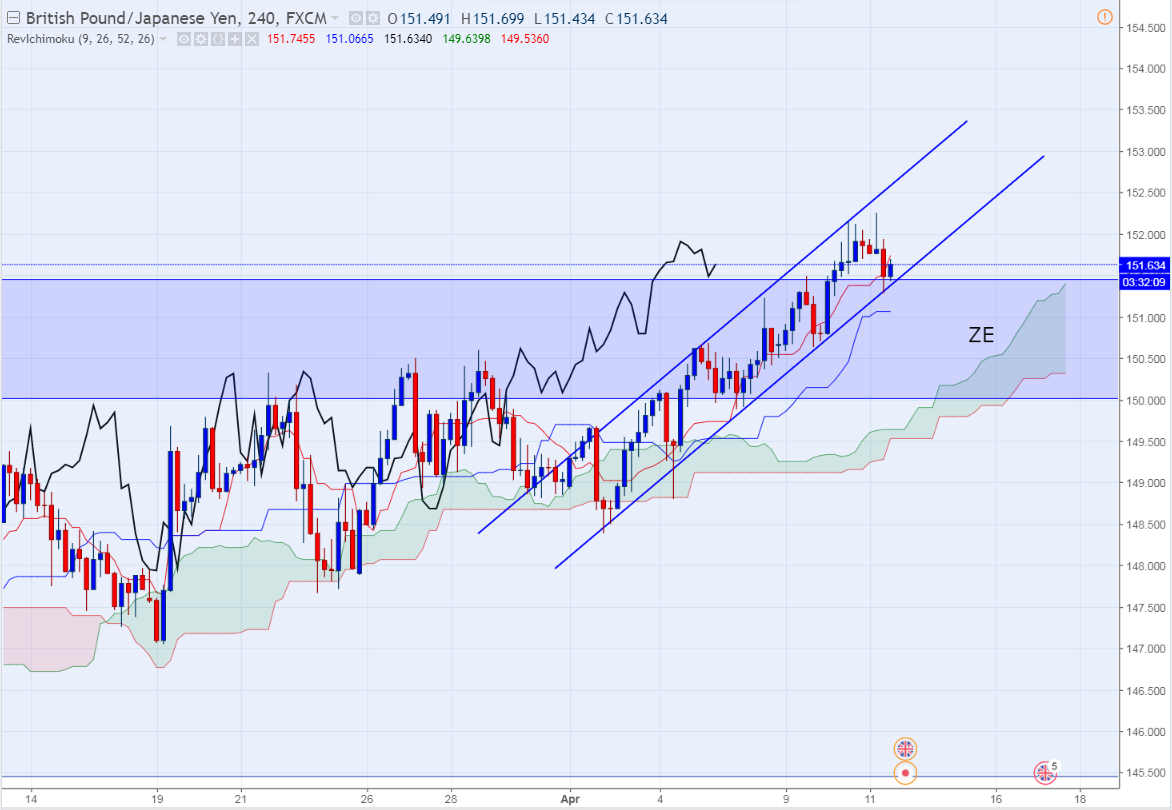Expand the dropdown arrow after FXCM
Image resolution: width=1172 pixels, height=810 pixels.
point(335,18)
